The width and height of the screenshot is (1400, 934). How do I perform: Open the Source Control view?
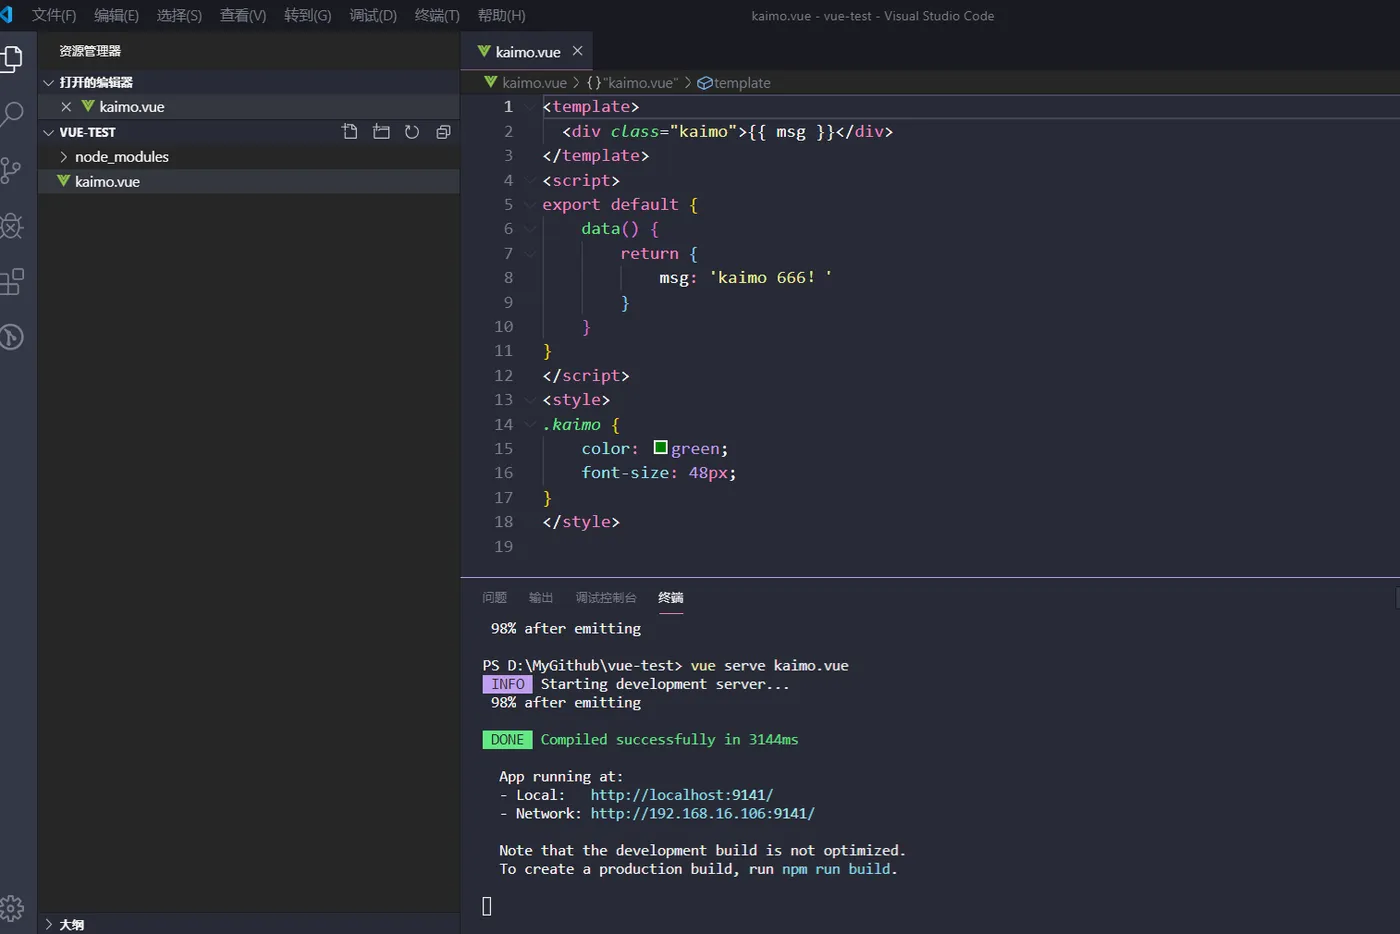[x=11, y=170]
